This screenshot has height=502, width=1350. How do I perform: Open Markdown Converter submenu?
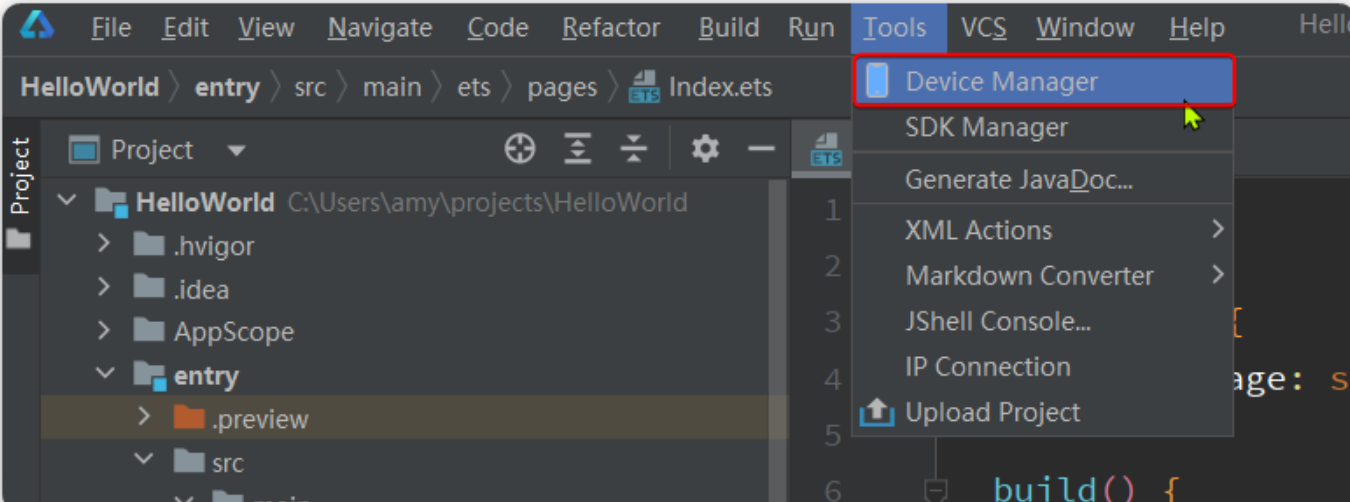point(1043,275)
